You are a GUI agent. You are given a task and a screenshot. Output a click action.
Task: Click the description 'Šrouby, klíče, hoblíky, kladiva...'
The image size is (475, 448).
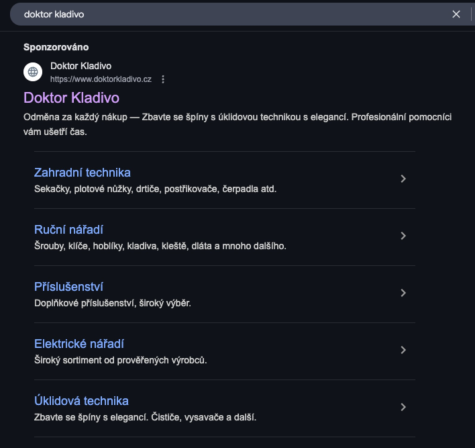click(160, 246)
